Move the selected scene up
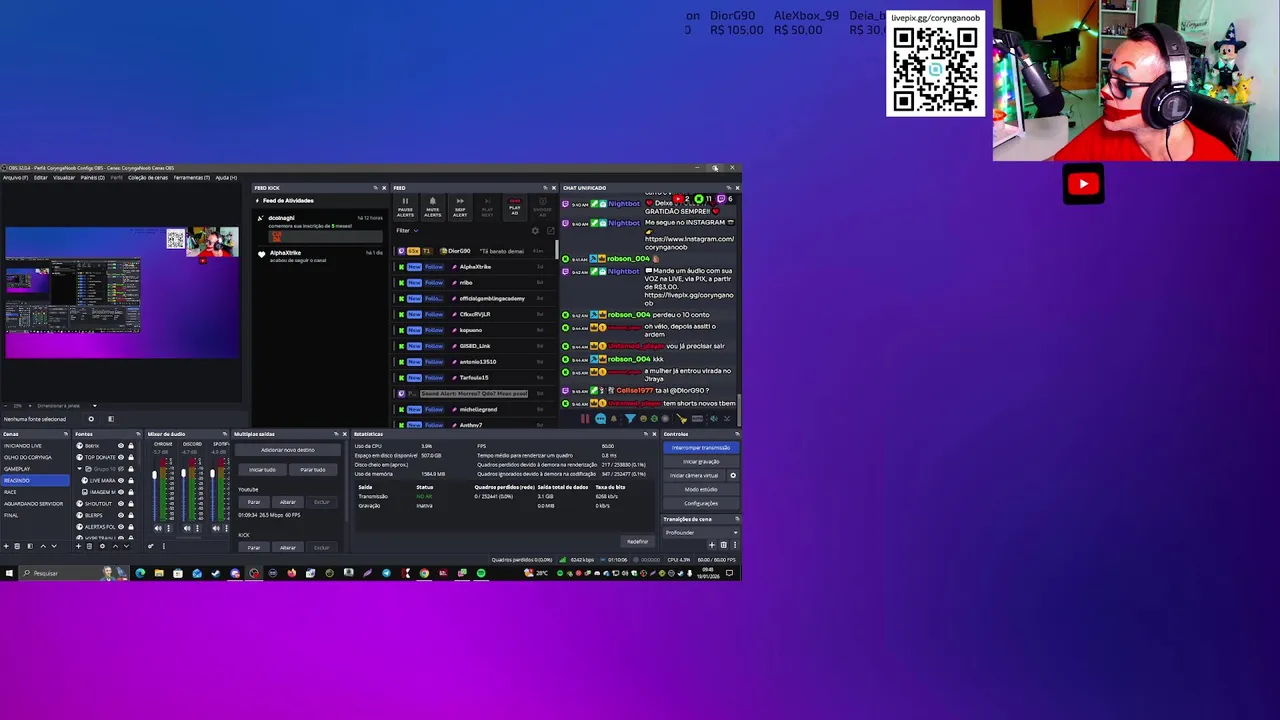This screenshot has height=720, width=1280. click(x=43, y=546)
